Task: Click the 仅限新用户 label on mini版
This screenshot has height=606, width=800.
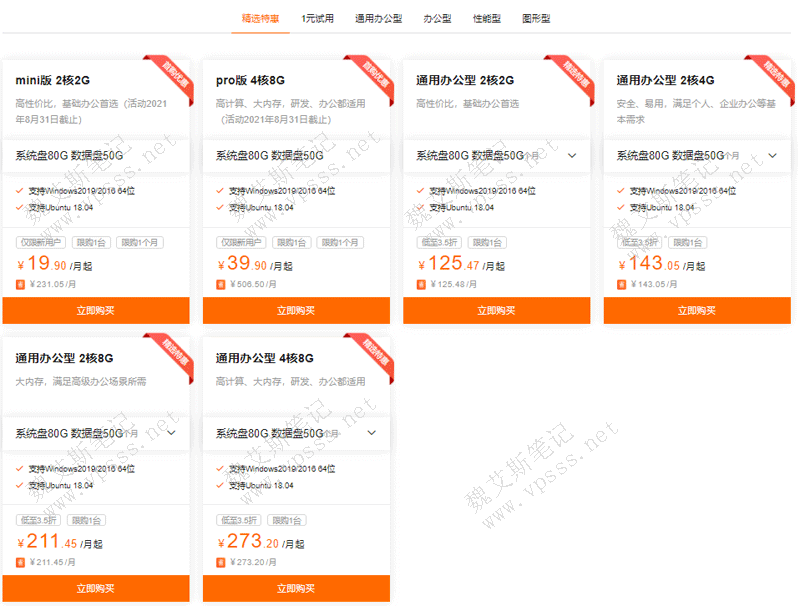Action: coord(41,241)
